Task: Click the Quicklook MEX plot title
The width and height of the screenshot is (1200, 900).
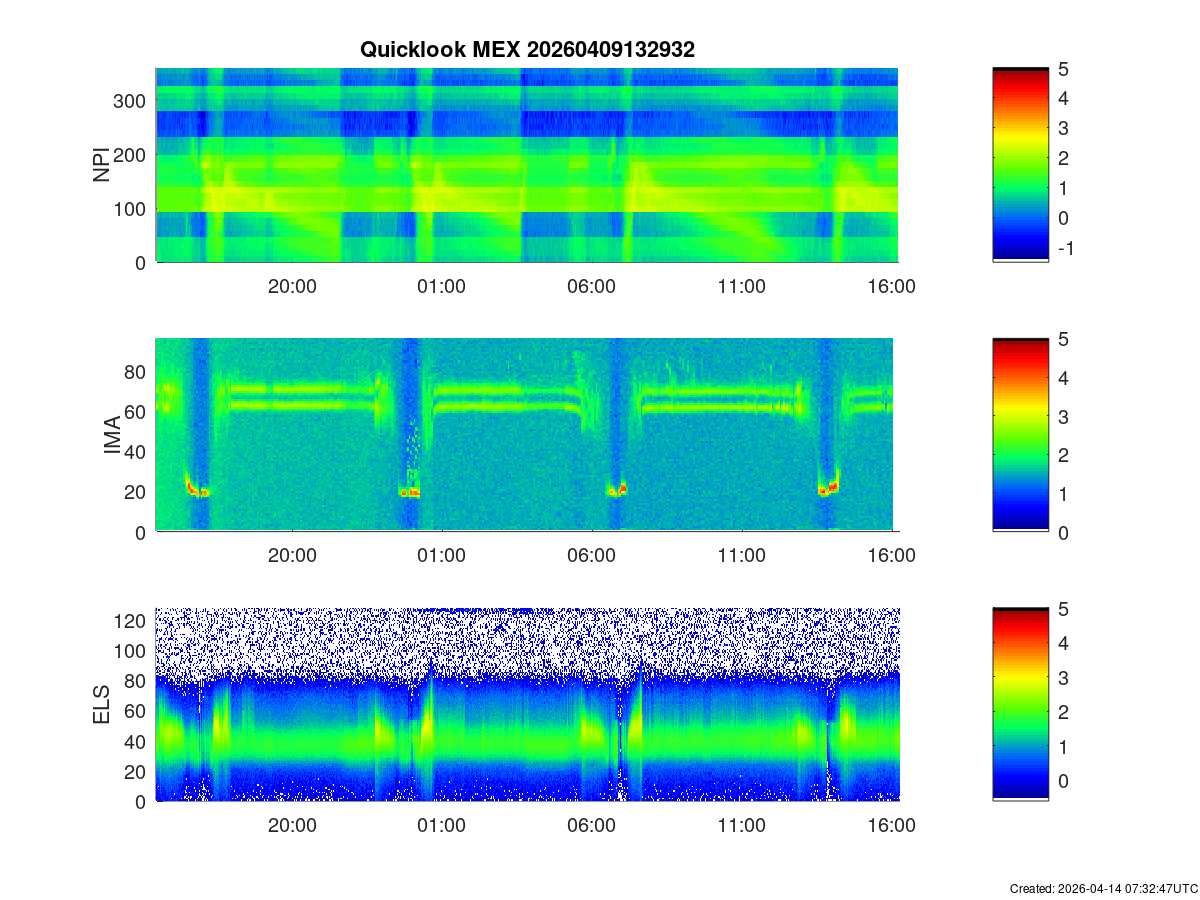Action: 527,50
